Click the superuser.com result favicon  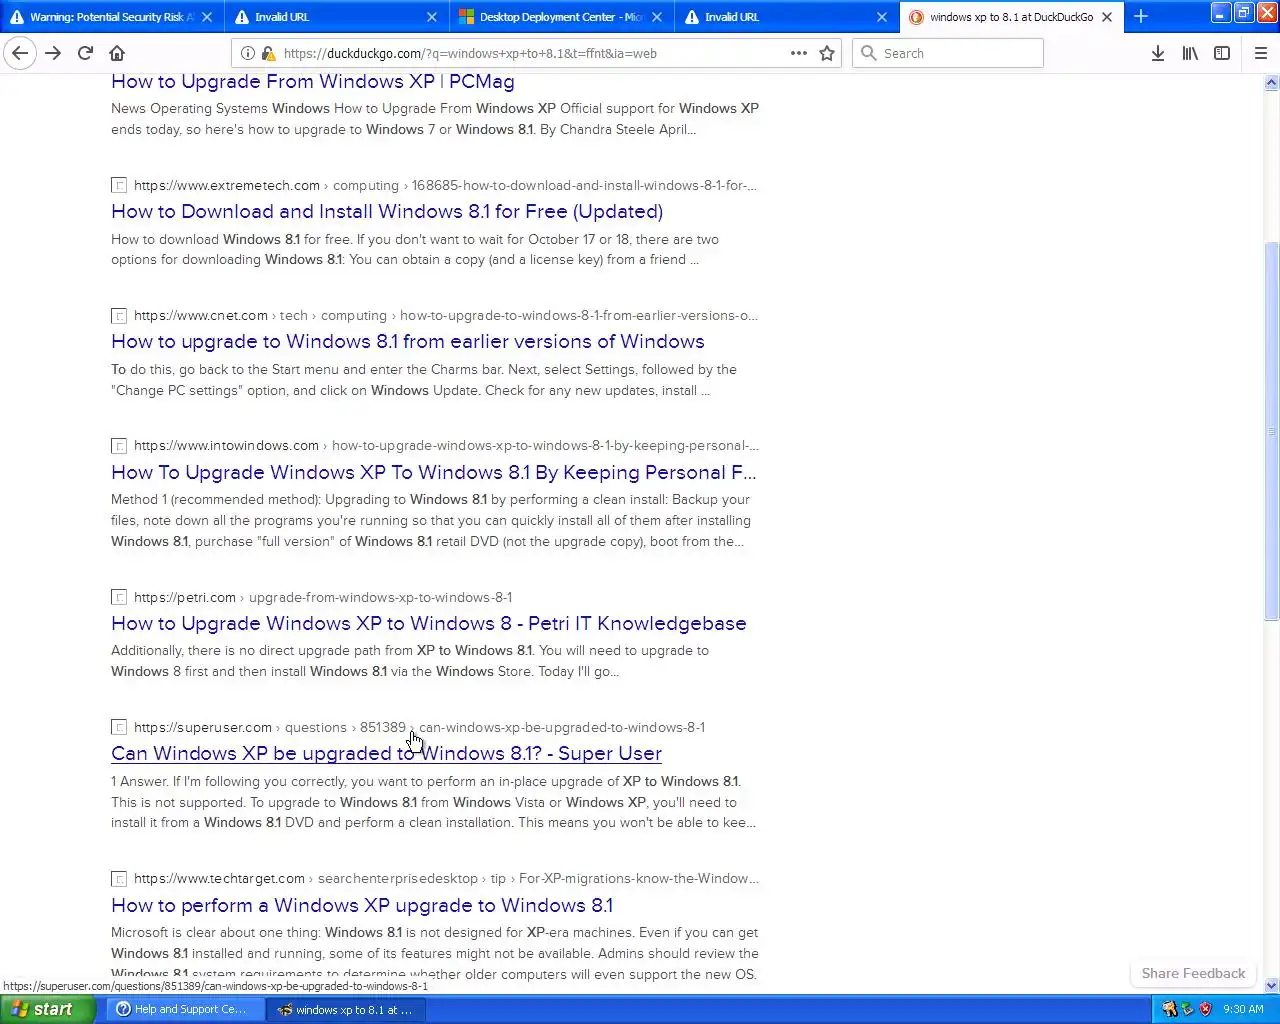tap(119, 727)
